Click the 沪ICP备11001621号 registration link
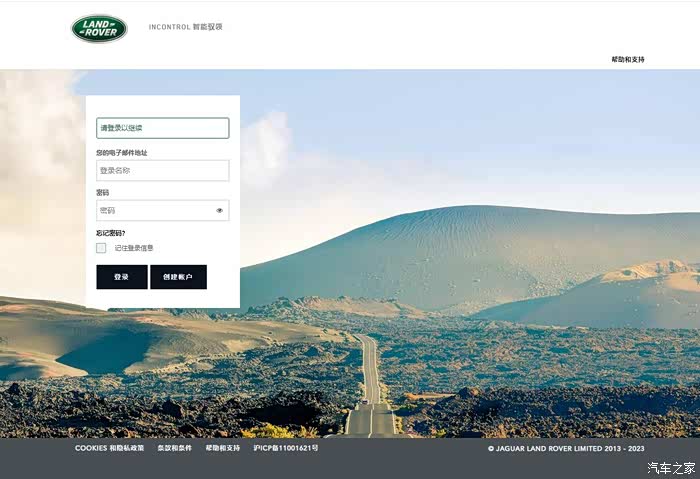The width and height of the screenshot is (700, 479). (286, 448)
